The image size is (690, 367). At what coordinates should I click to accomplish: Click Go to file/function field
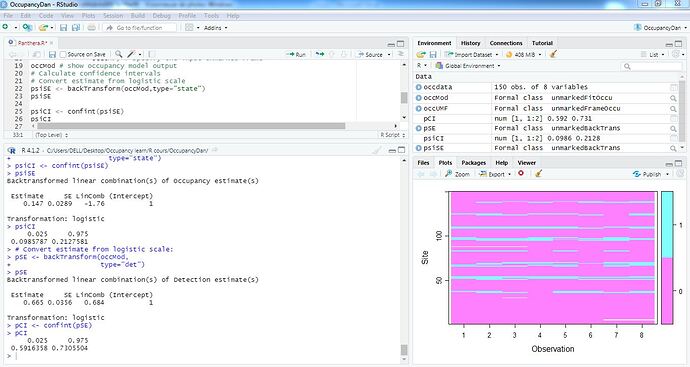click(139, 27)
